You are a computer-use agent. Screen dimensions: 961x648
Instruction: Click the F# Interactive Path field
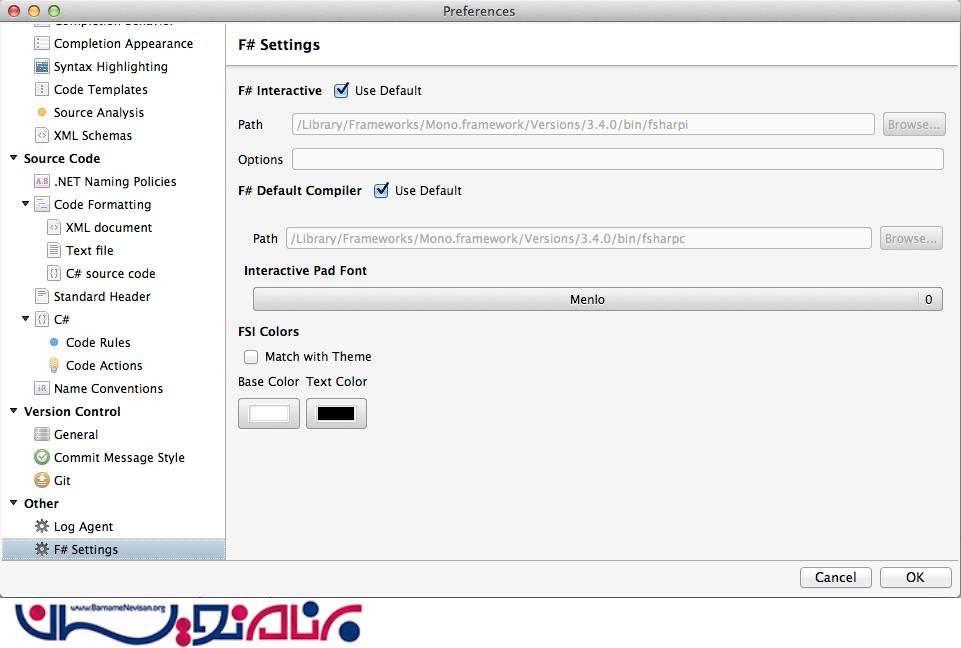pos(583,124)
